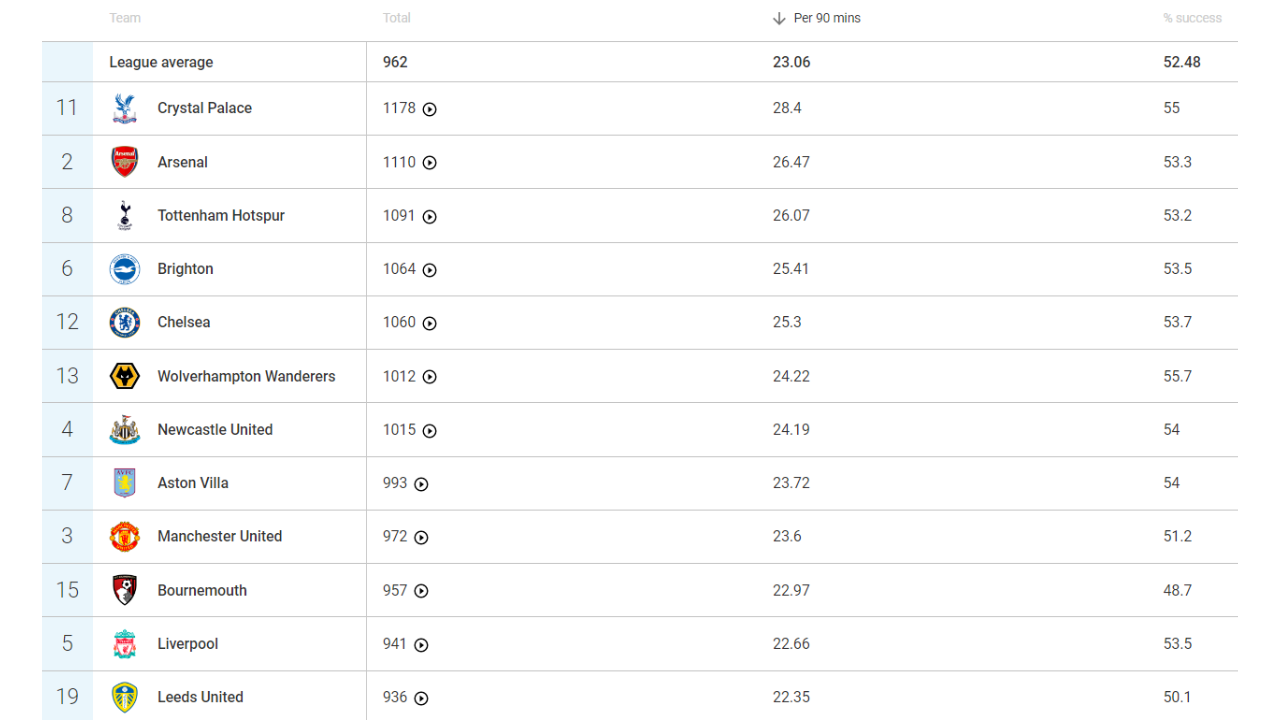Click the Chelsea club badge
Image resolution: width=1280 pixels, height=720 pixels.
125,322
